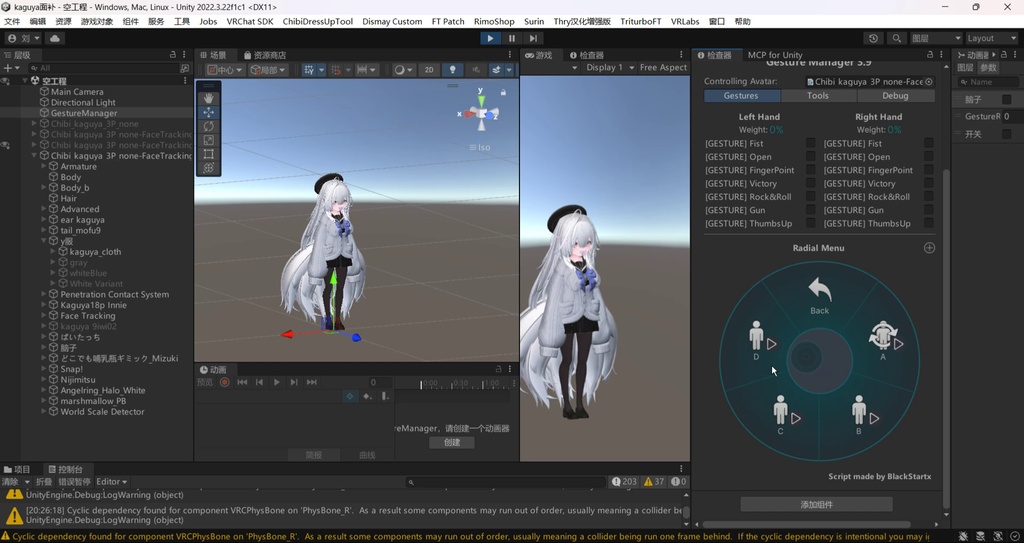The image size is (1024, 543).
Task: Open the 图层 layers dropdown in toolbar
Action: pos(936,39)
